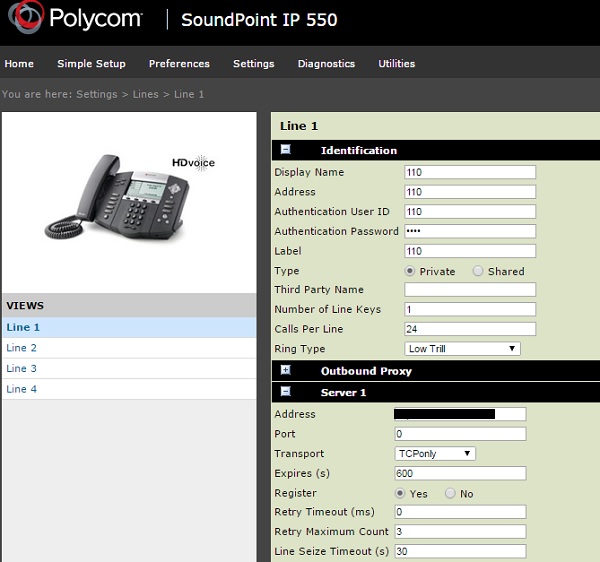Select the Shared line type
Viewport: 600px width, 562px height.
pos(478,271)
